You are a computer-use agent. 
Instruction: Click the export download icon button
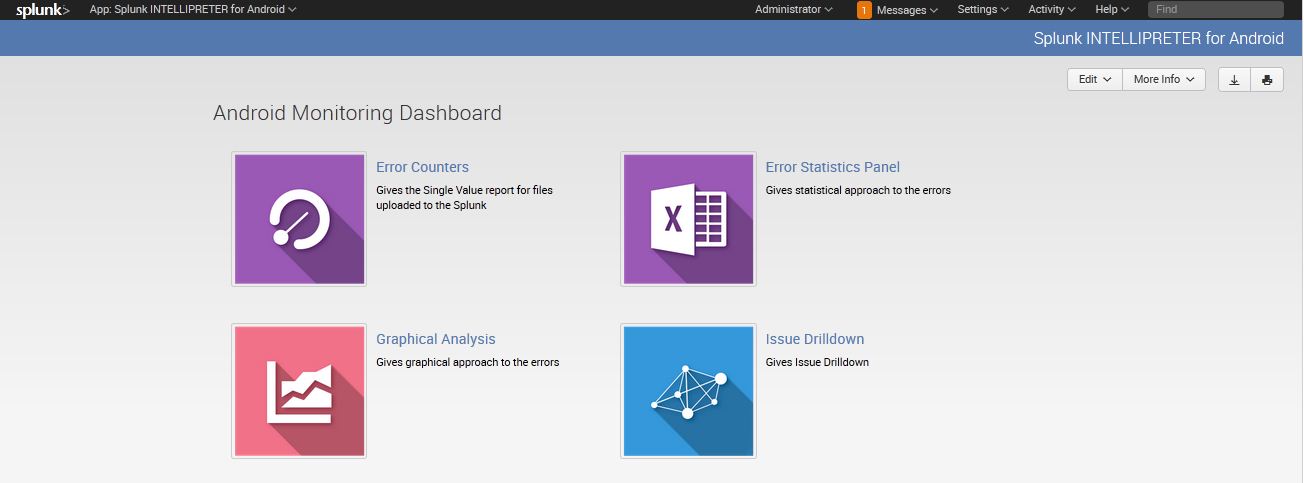pos(1234,80)
